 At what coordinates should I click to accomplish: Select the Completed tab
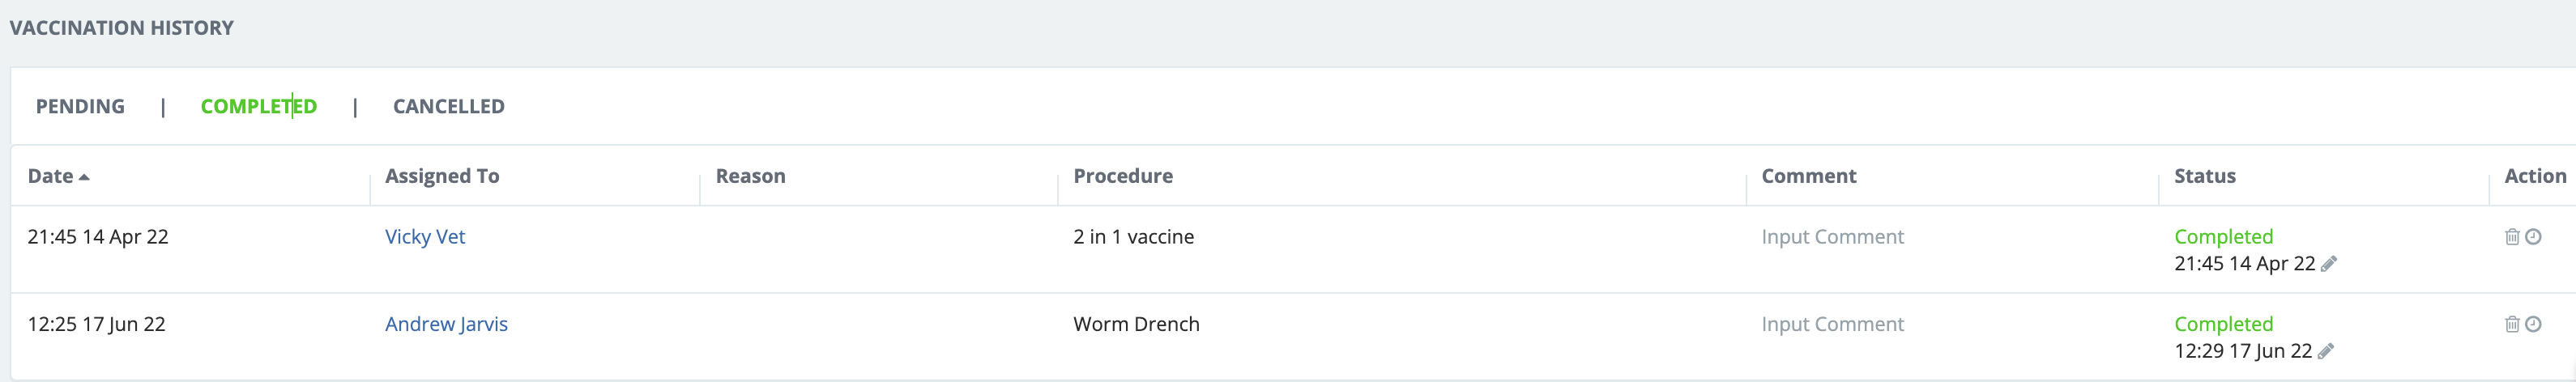pos(258,106)
